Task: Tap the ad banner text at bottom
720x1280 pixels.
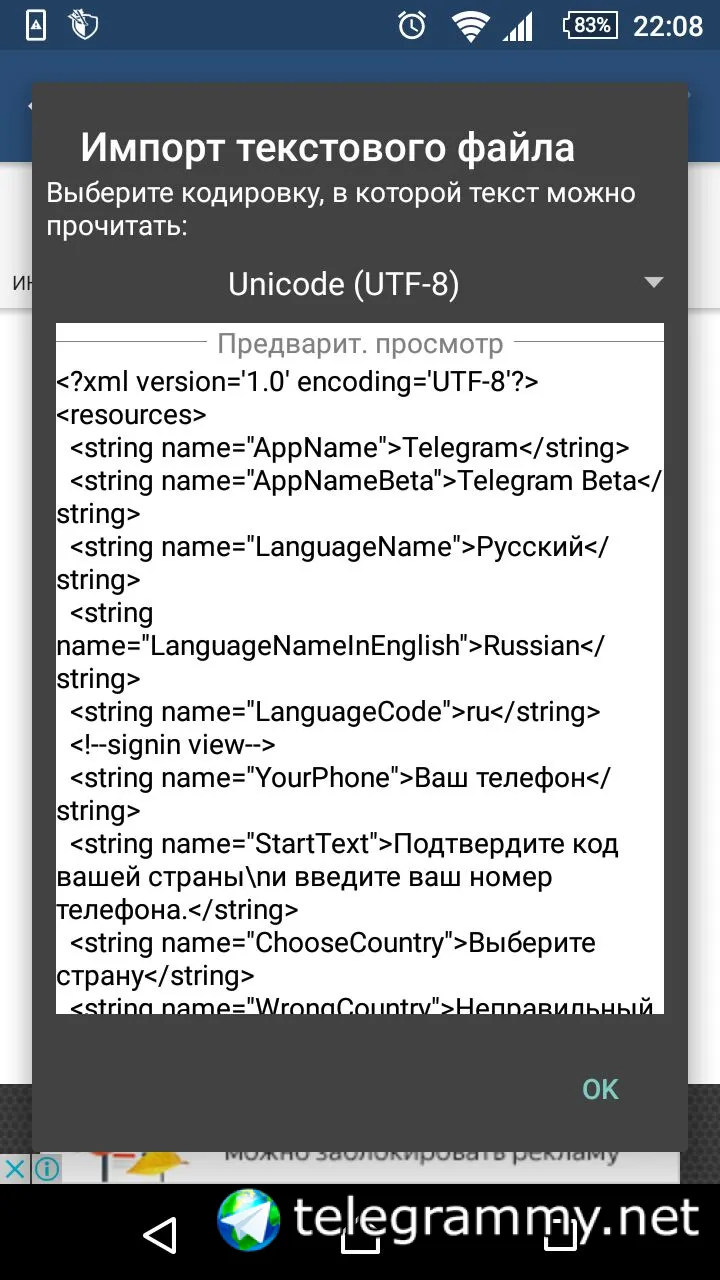Action: [420, 1154]
